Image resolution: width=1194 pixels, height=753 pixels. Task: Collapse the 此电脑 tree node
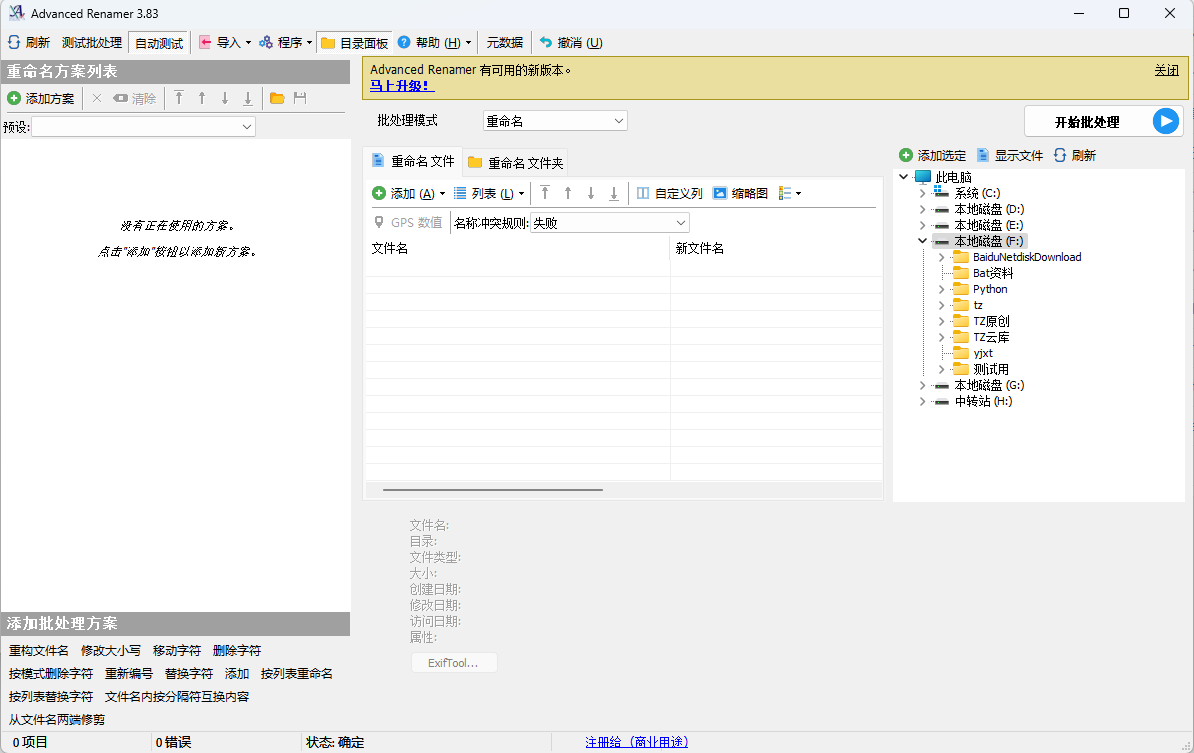pyautogui.click(x=904, y=177)
